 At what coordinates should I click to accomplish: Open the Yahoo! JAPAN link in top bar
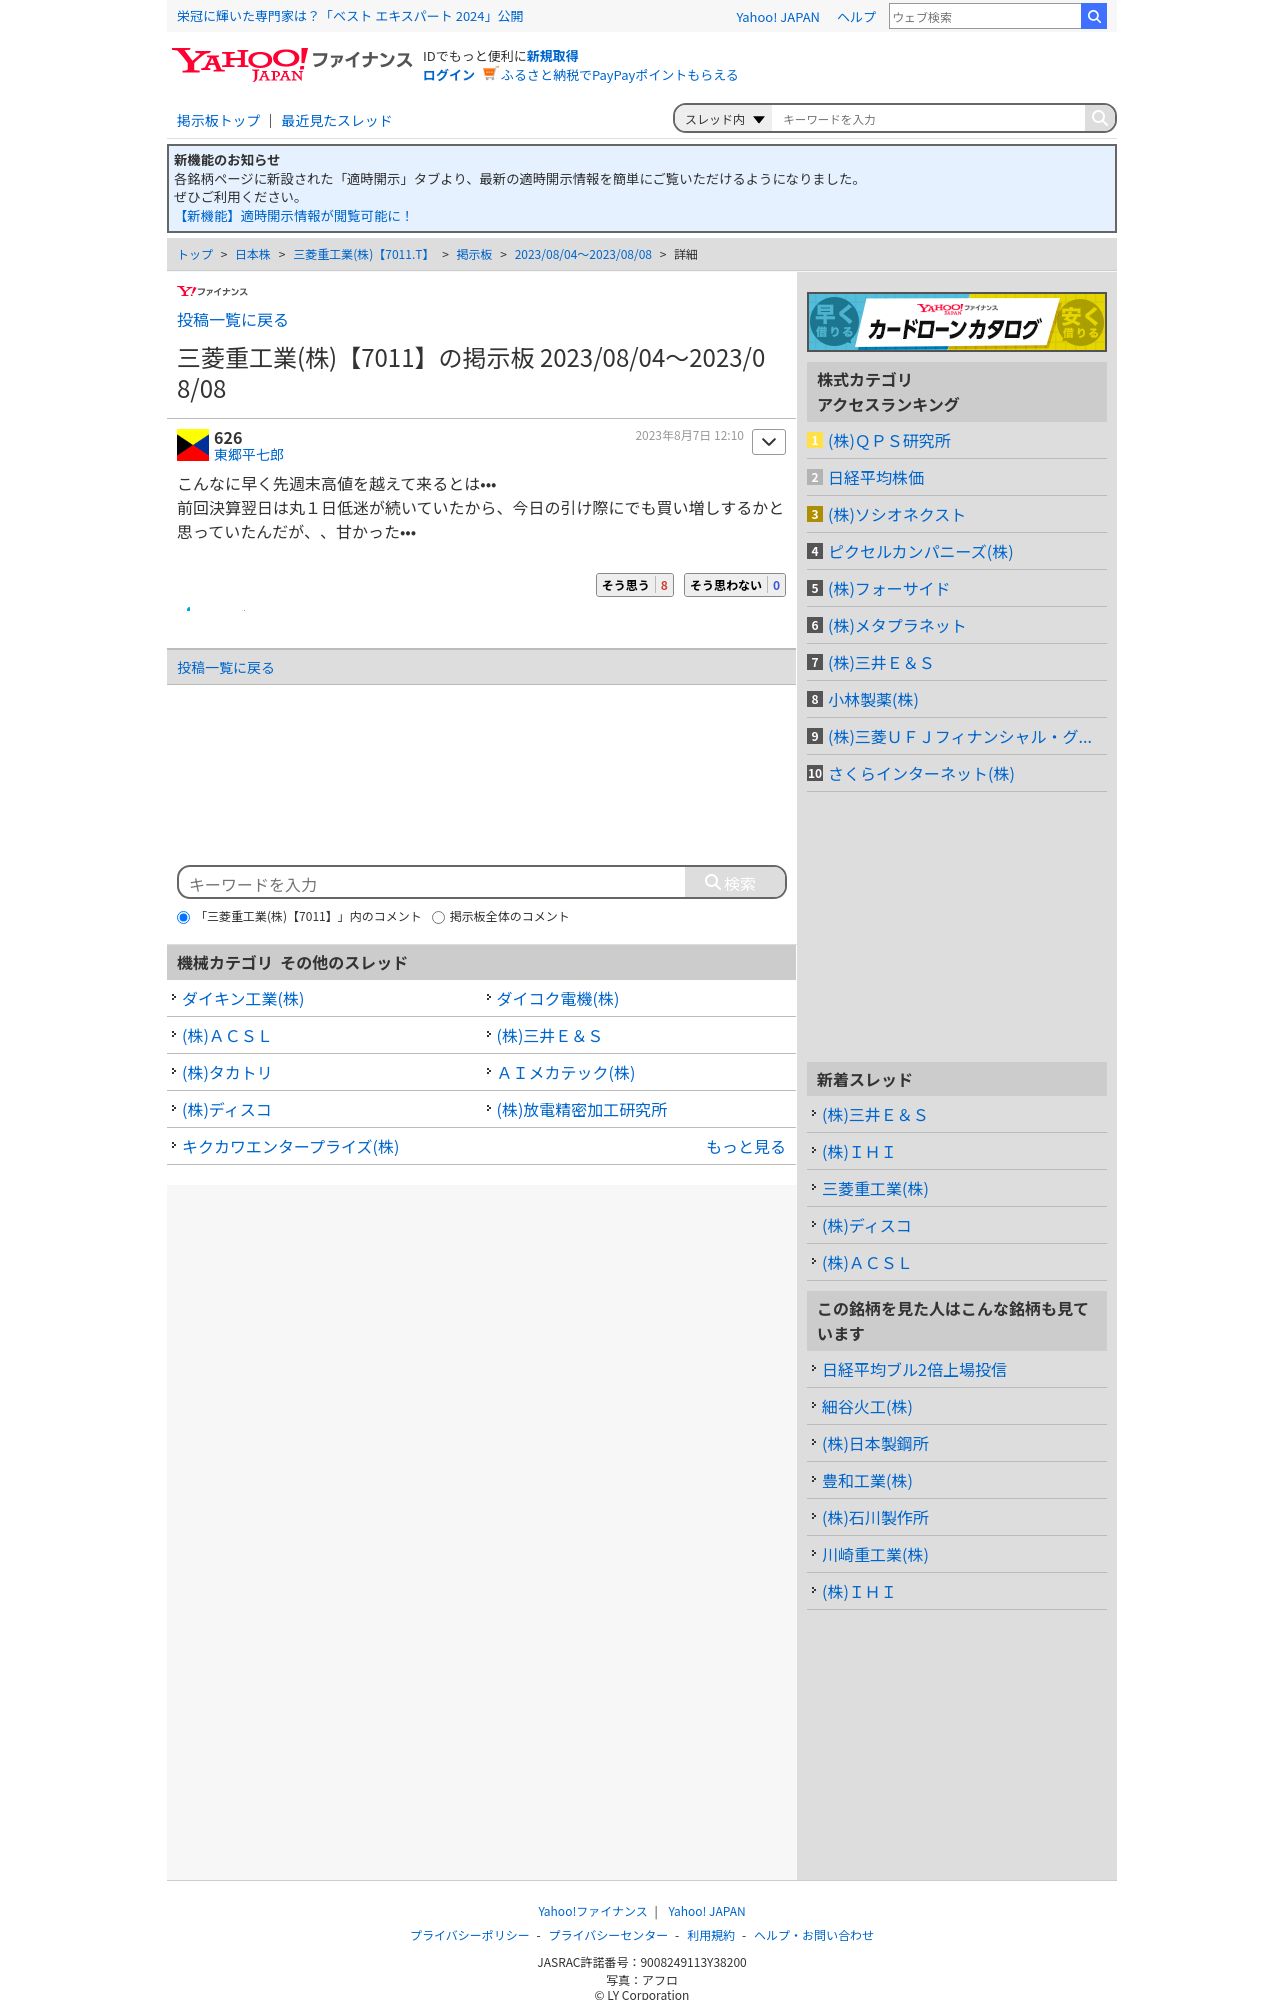coord(778,17)
